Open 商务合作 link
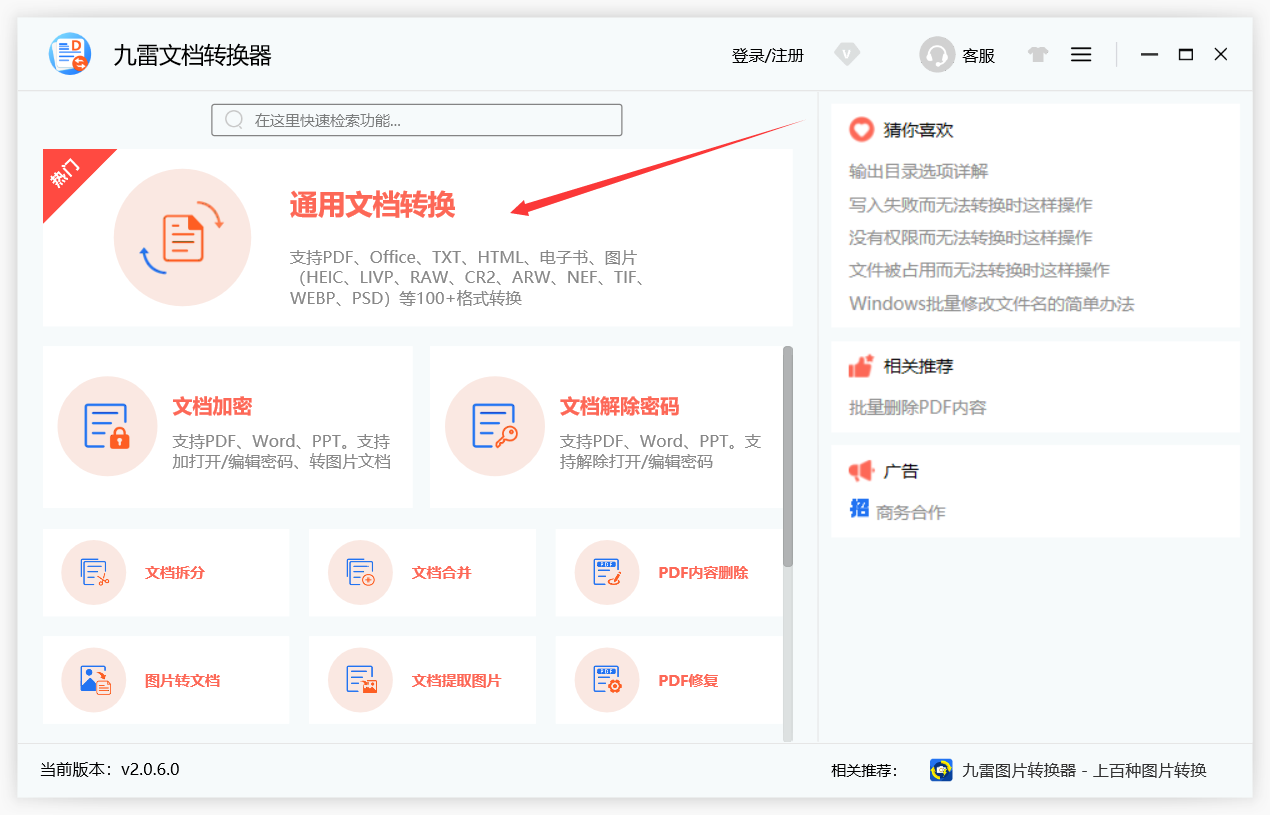 [910, 513]
